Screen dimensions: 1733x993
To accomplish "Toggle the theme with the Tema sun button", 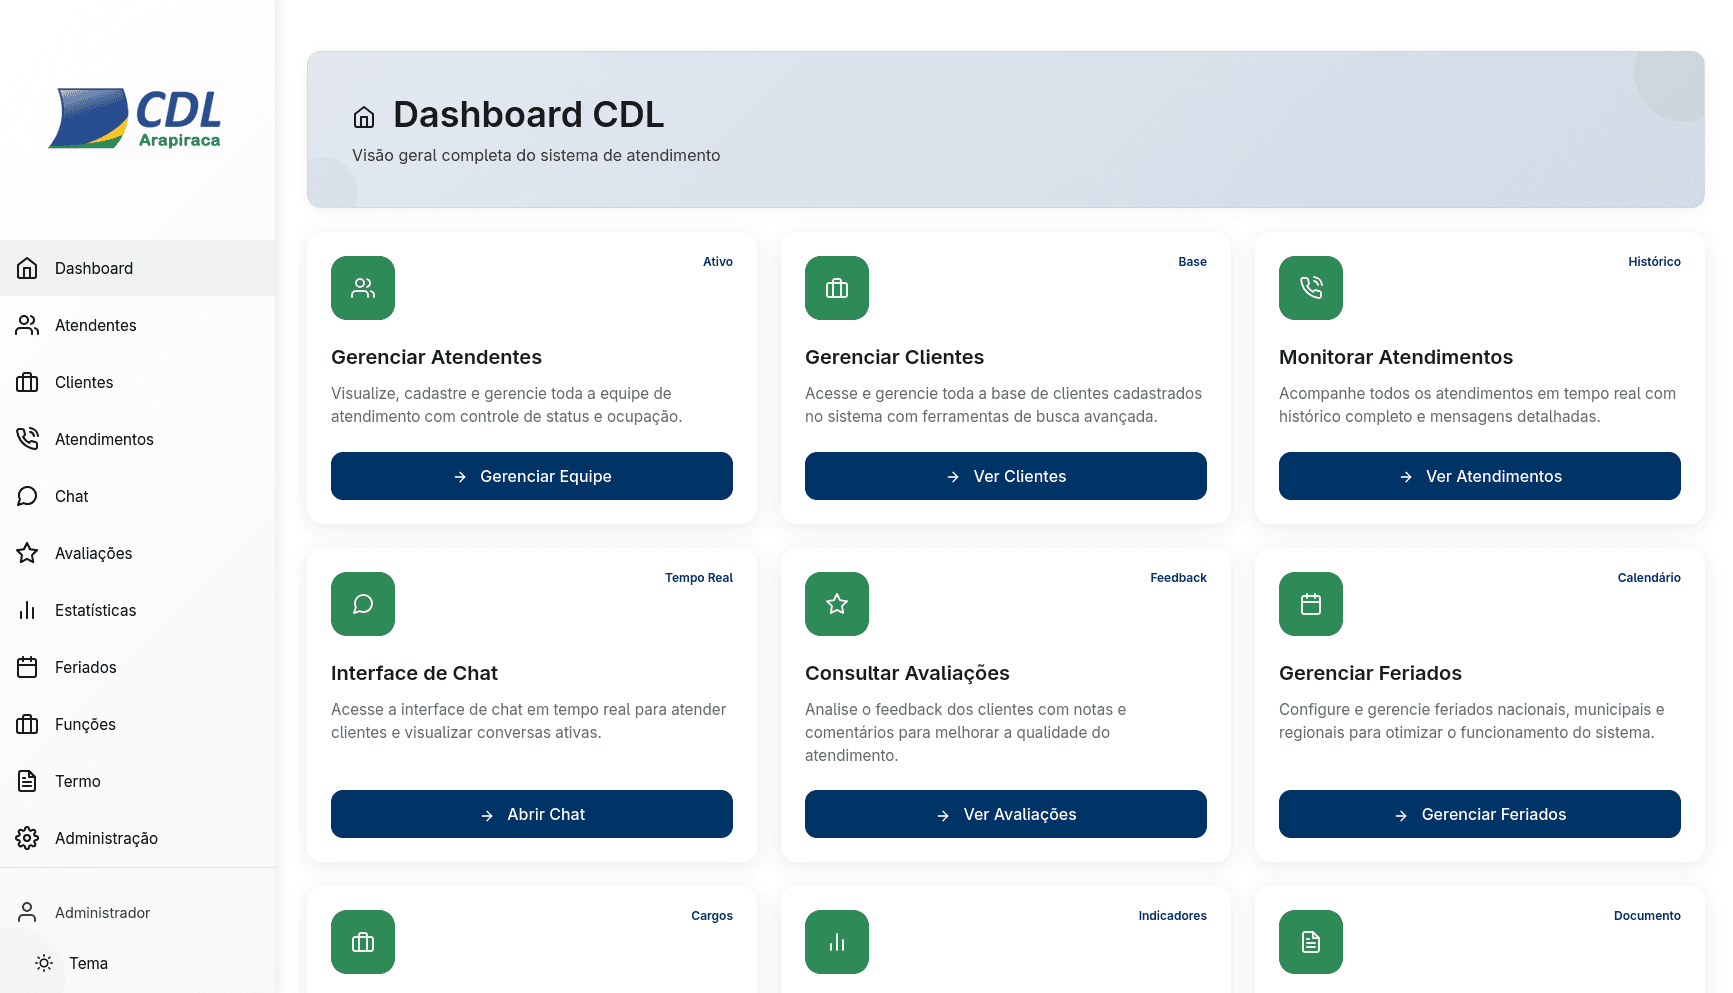I will tap(45, 963).
